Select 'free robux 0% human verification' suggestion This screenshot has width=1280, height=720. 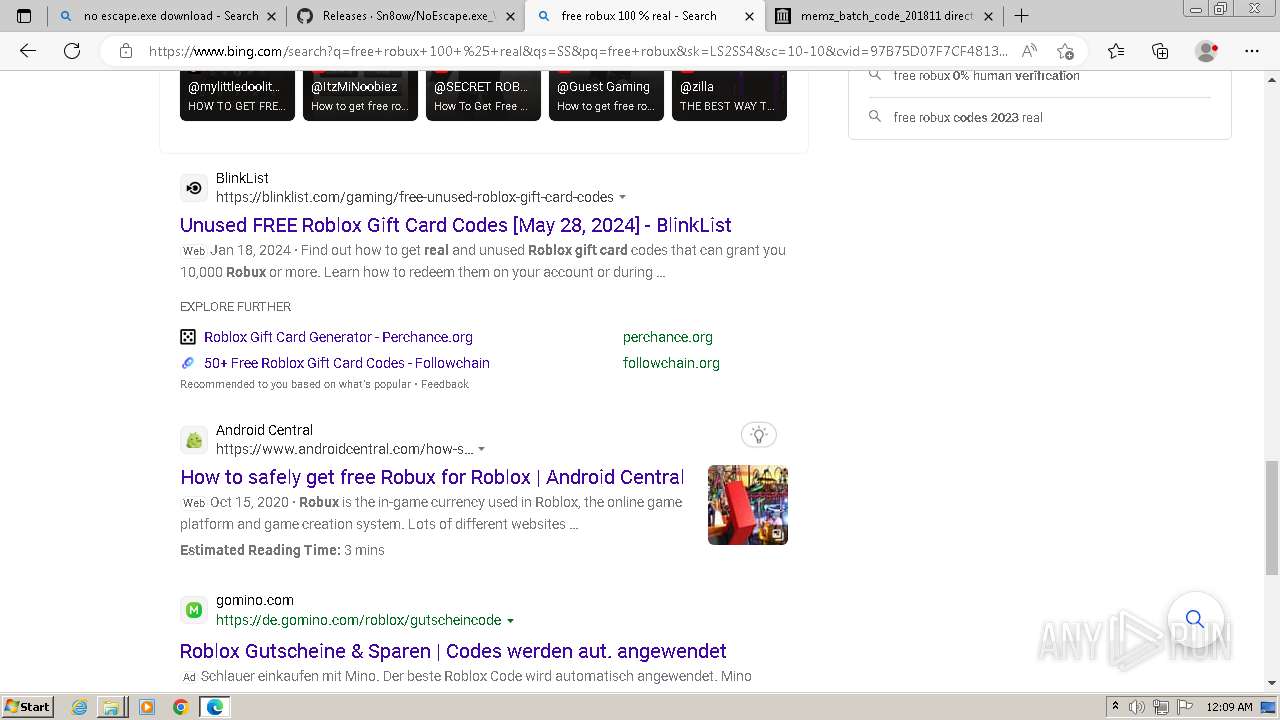[x=986, y=76]
